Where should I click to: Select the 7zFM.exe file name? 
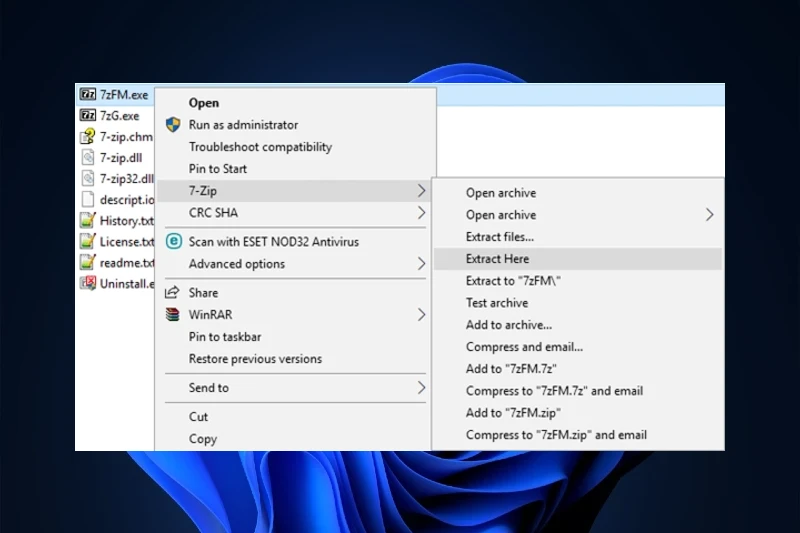coord(124,95)
